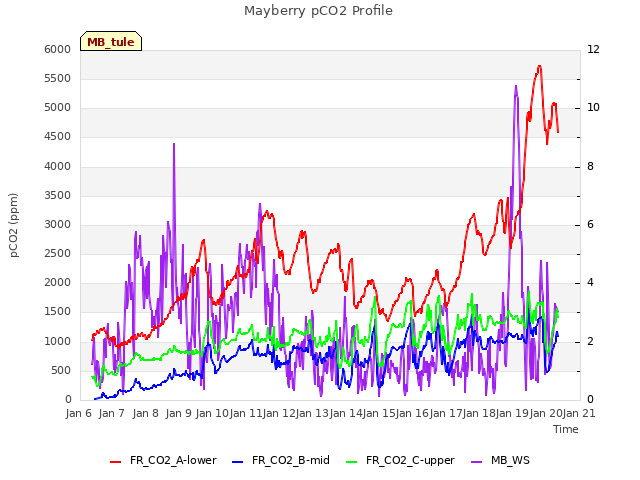Click the 10 right axis value

(x=593, y=108)
